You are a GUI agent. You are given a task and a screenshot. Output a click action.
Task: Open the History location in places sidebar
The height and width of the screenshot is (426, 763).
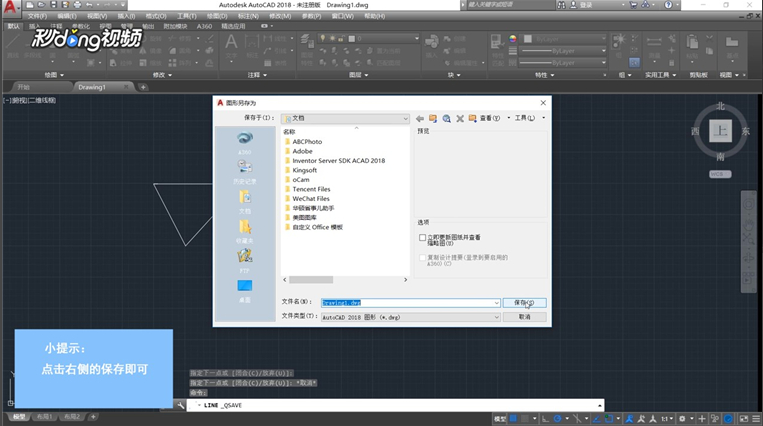pyautogui.click(x=244, y=170)
